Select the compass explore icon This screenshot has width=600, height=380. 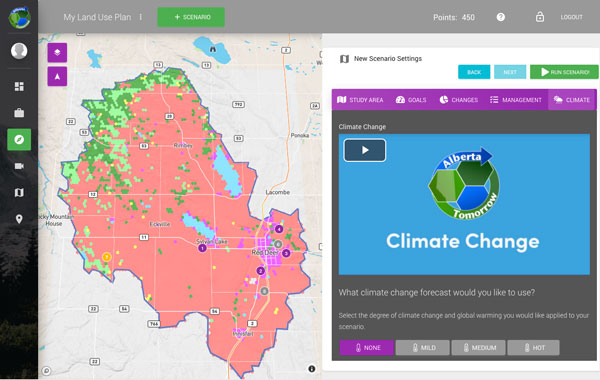click(x=19, y=139)
